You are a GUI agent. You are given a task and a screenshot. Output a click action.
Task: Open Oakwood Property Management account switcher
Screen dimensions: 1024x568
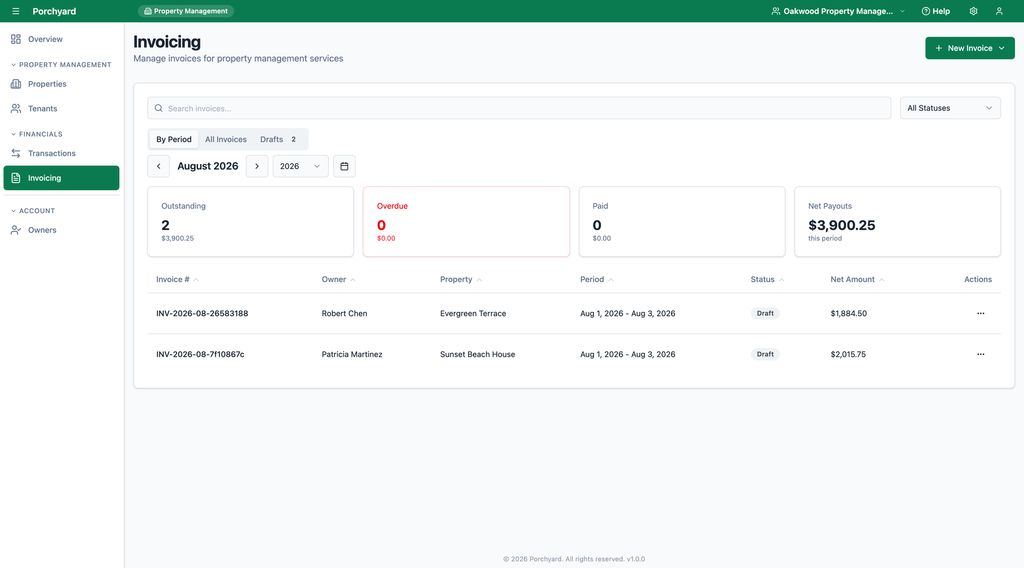tap(838, 11)
